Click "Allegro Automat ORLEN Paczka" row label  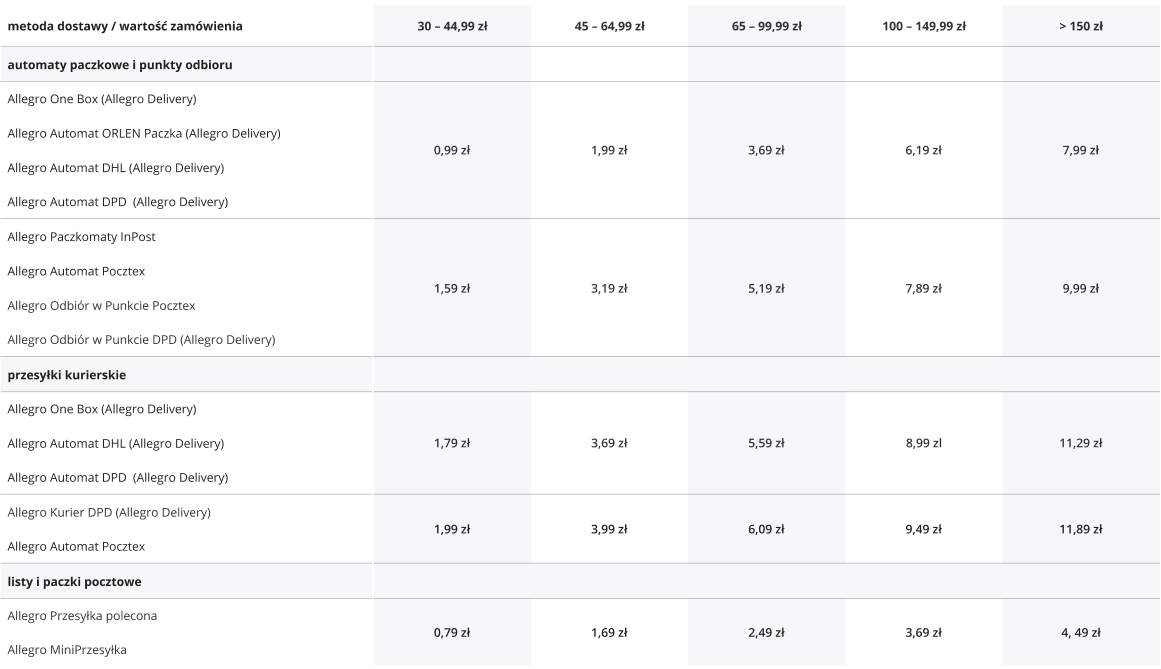click(144, 134)
